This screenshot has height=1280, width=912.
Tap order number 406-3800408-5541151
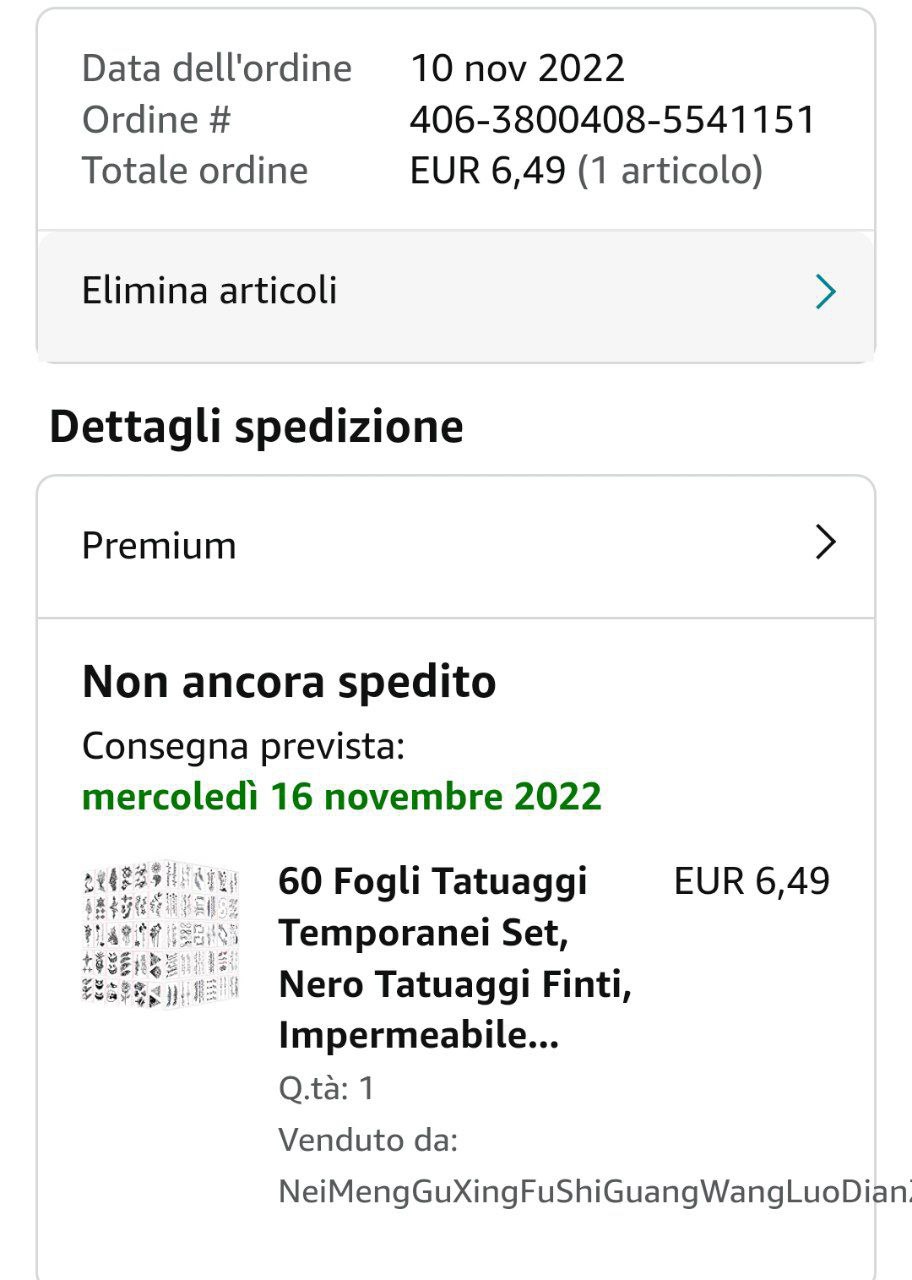(612, 120)
